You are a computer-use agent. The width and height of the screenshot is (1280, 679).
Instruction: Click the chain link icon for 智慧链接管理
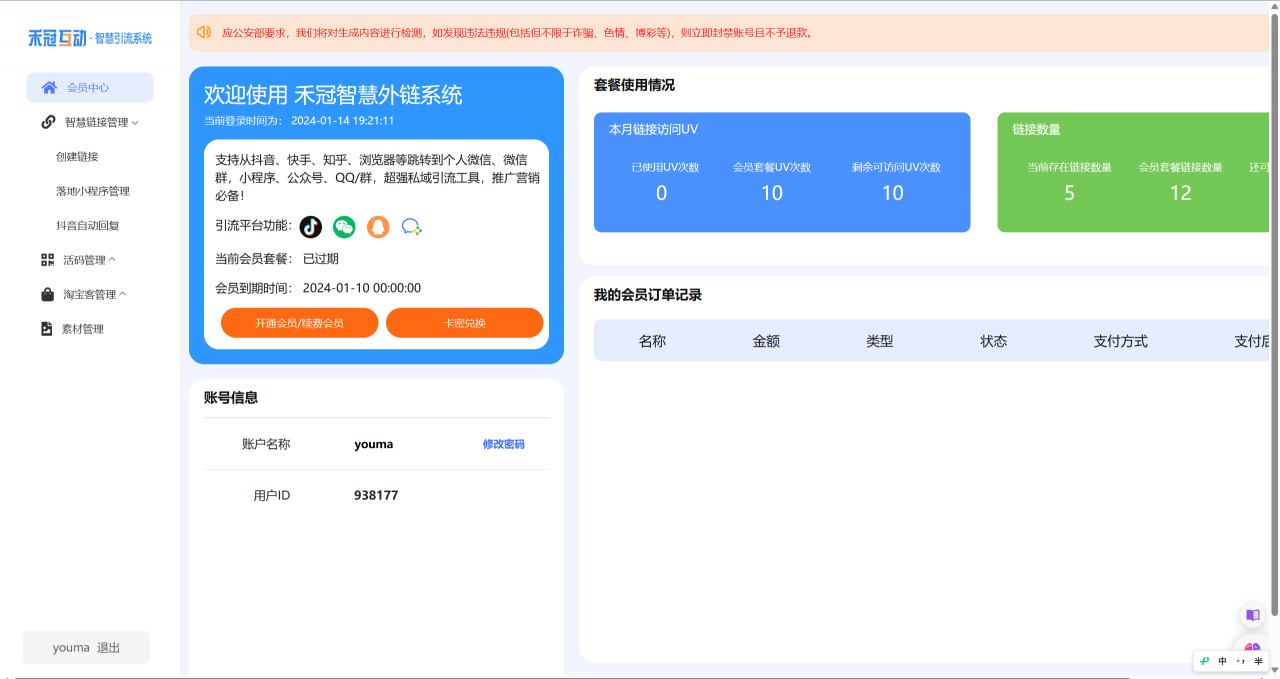coord(48,122)
